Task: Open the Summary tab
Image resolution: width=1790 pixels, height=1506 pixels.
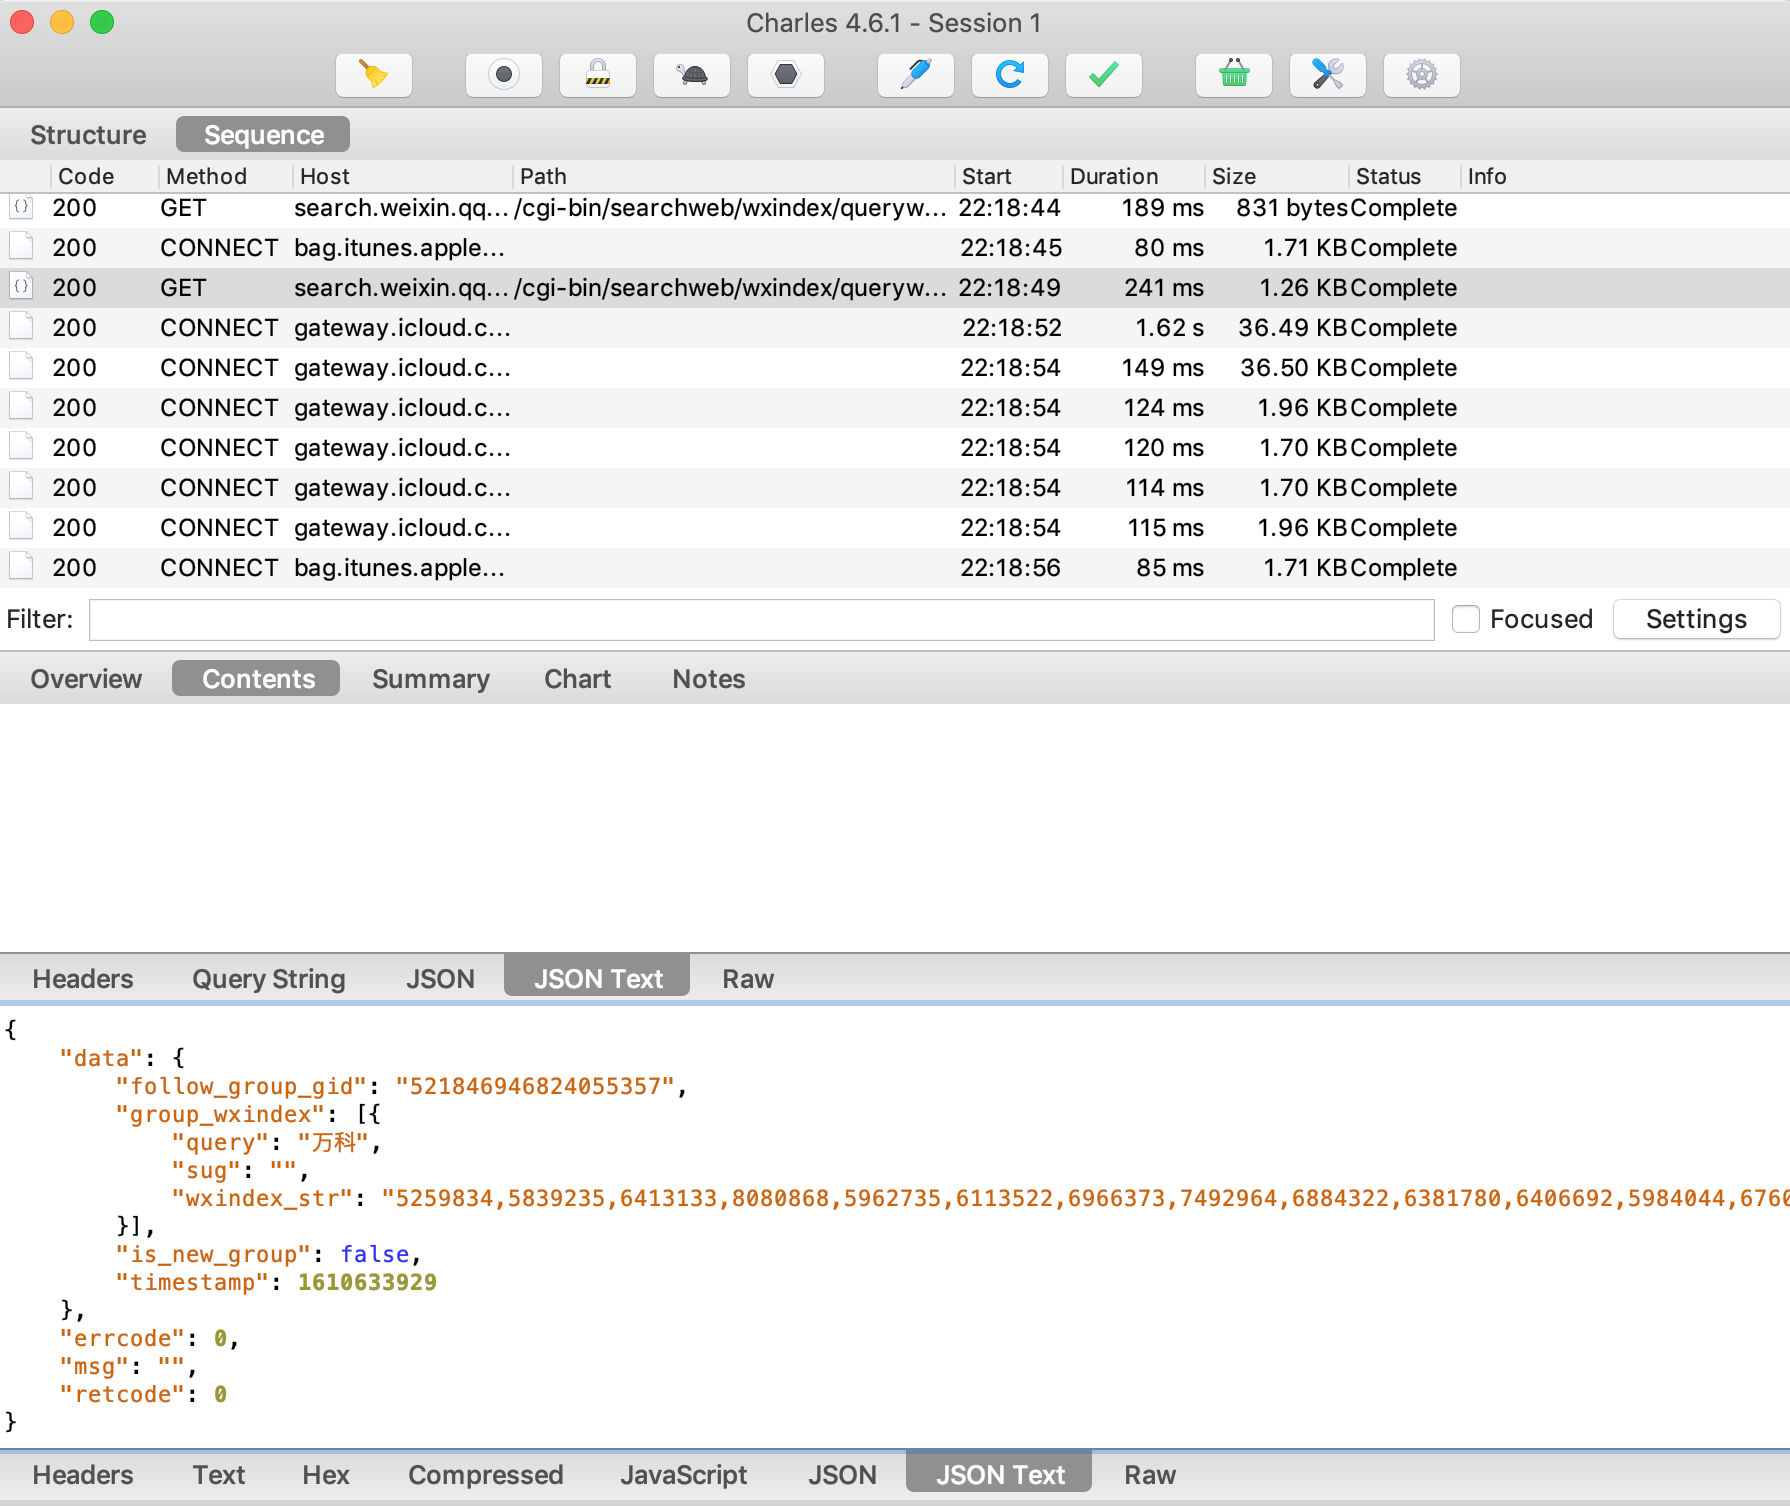Action: pos(430,679)
